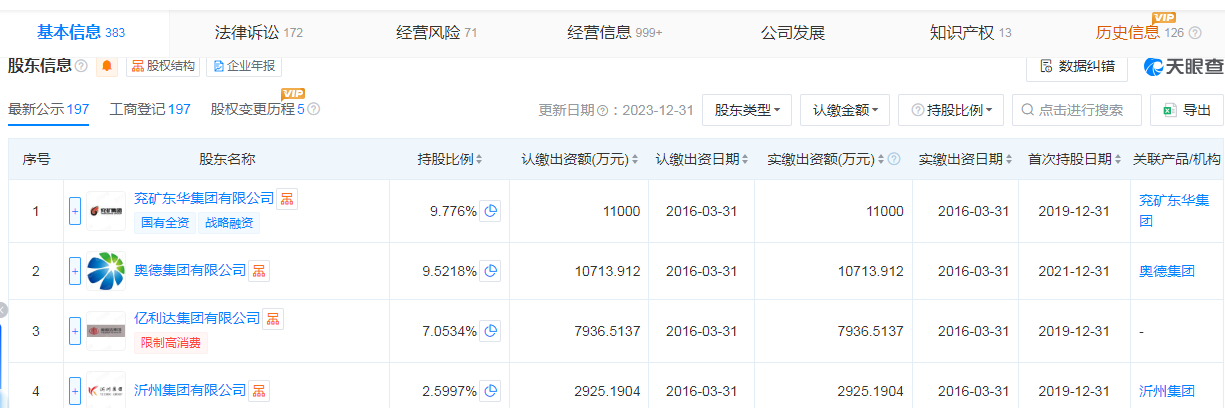Screen dimensions: 1225x408
Task: Open 股权变更历程 VIP sub-tab
Action: tap(257, 110)
